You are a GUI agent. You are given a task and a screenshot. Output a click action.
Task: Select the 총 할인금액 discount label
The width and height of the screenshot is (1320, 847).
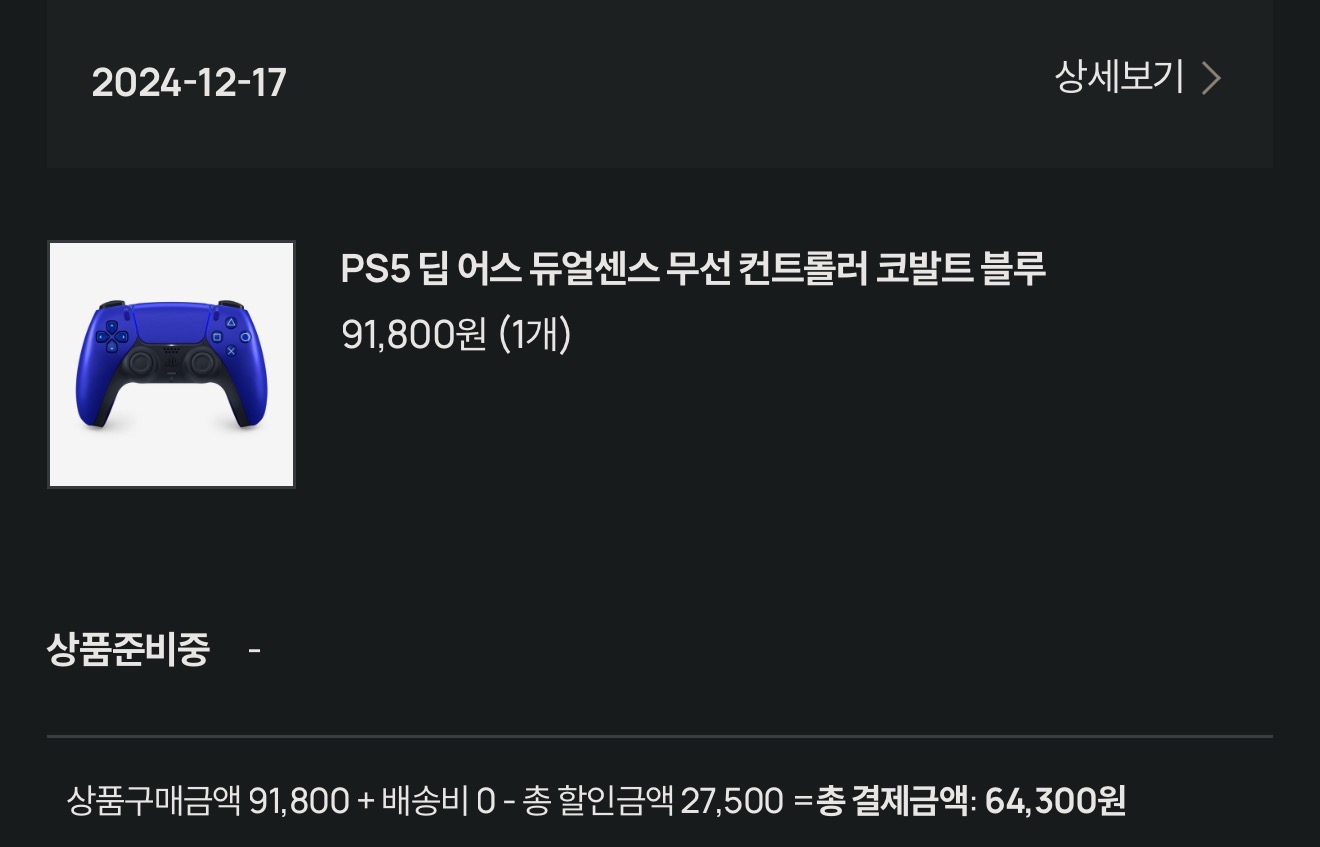598,801
